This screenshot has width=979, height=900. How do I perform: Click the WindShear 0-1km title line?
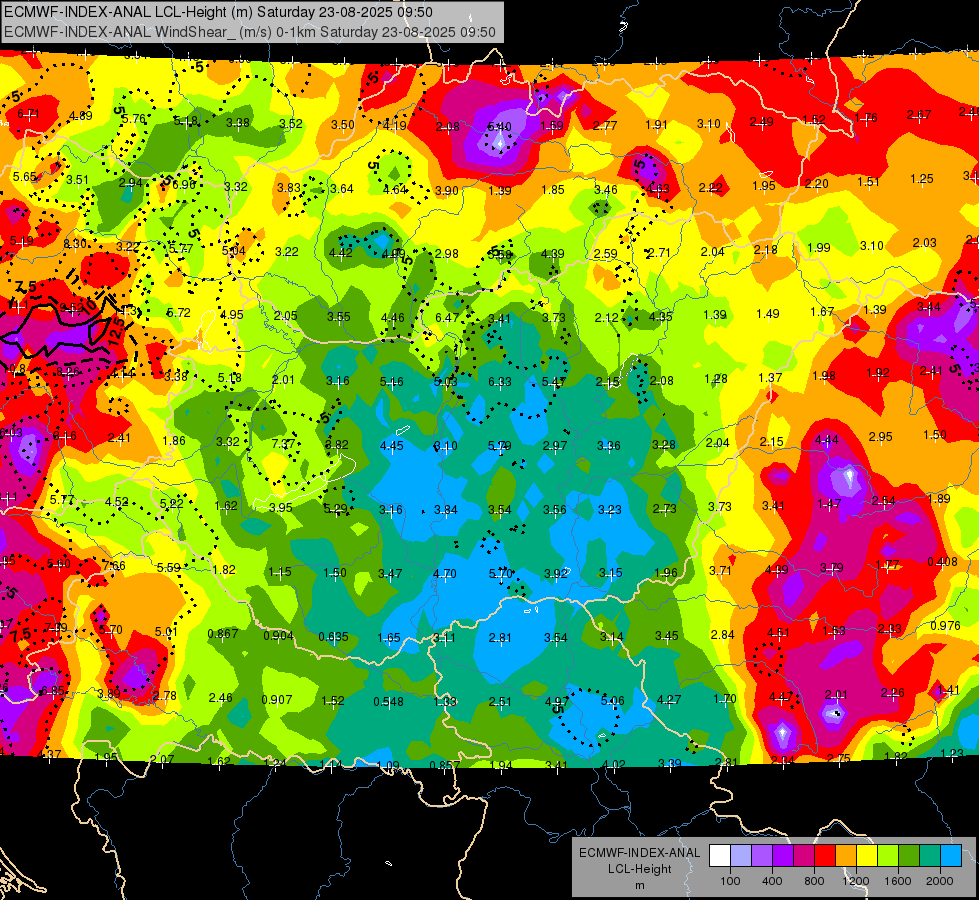coord(250,32)
